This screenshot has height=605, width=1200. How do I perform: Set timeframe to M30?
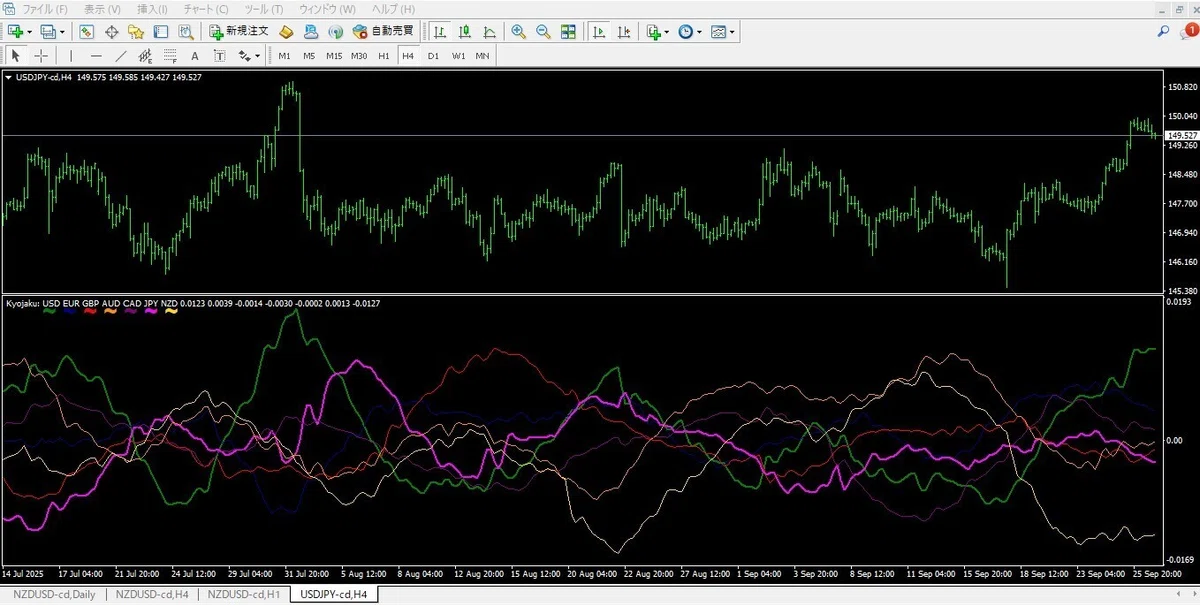359,56
